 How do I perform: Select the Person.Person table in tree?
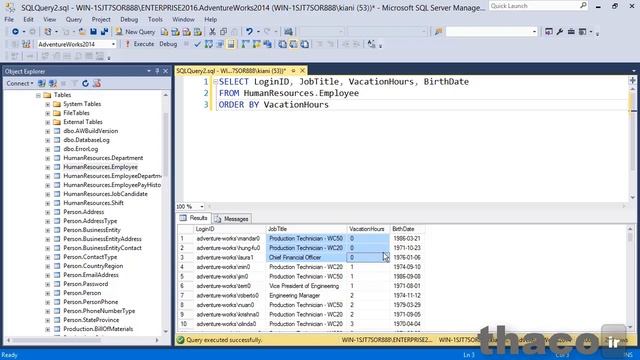coord(82,293)
